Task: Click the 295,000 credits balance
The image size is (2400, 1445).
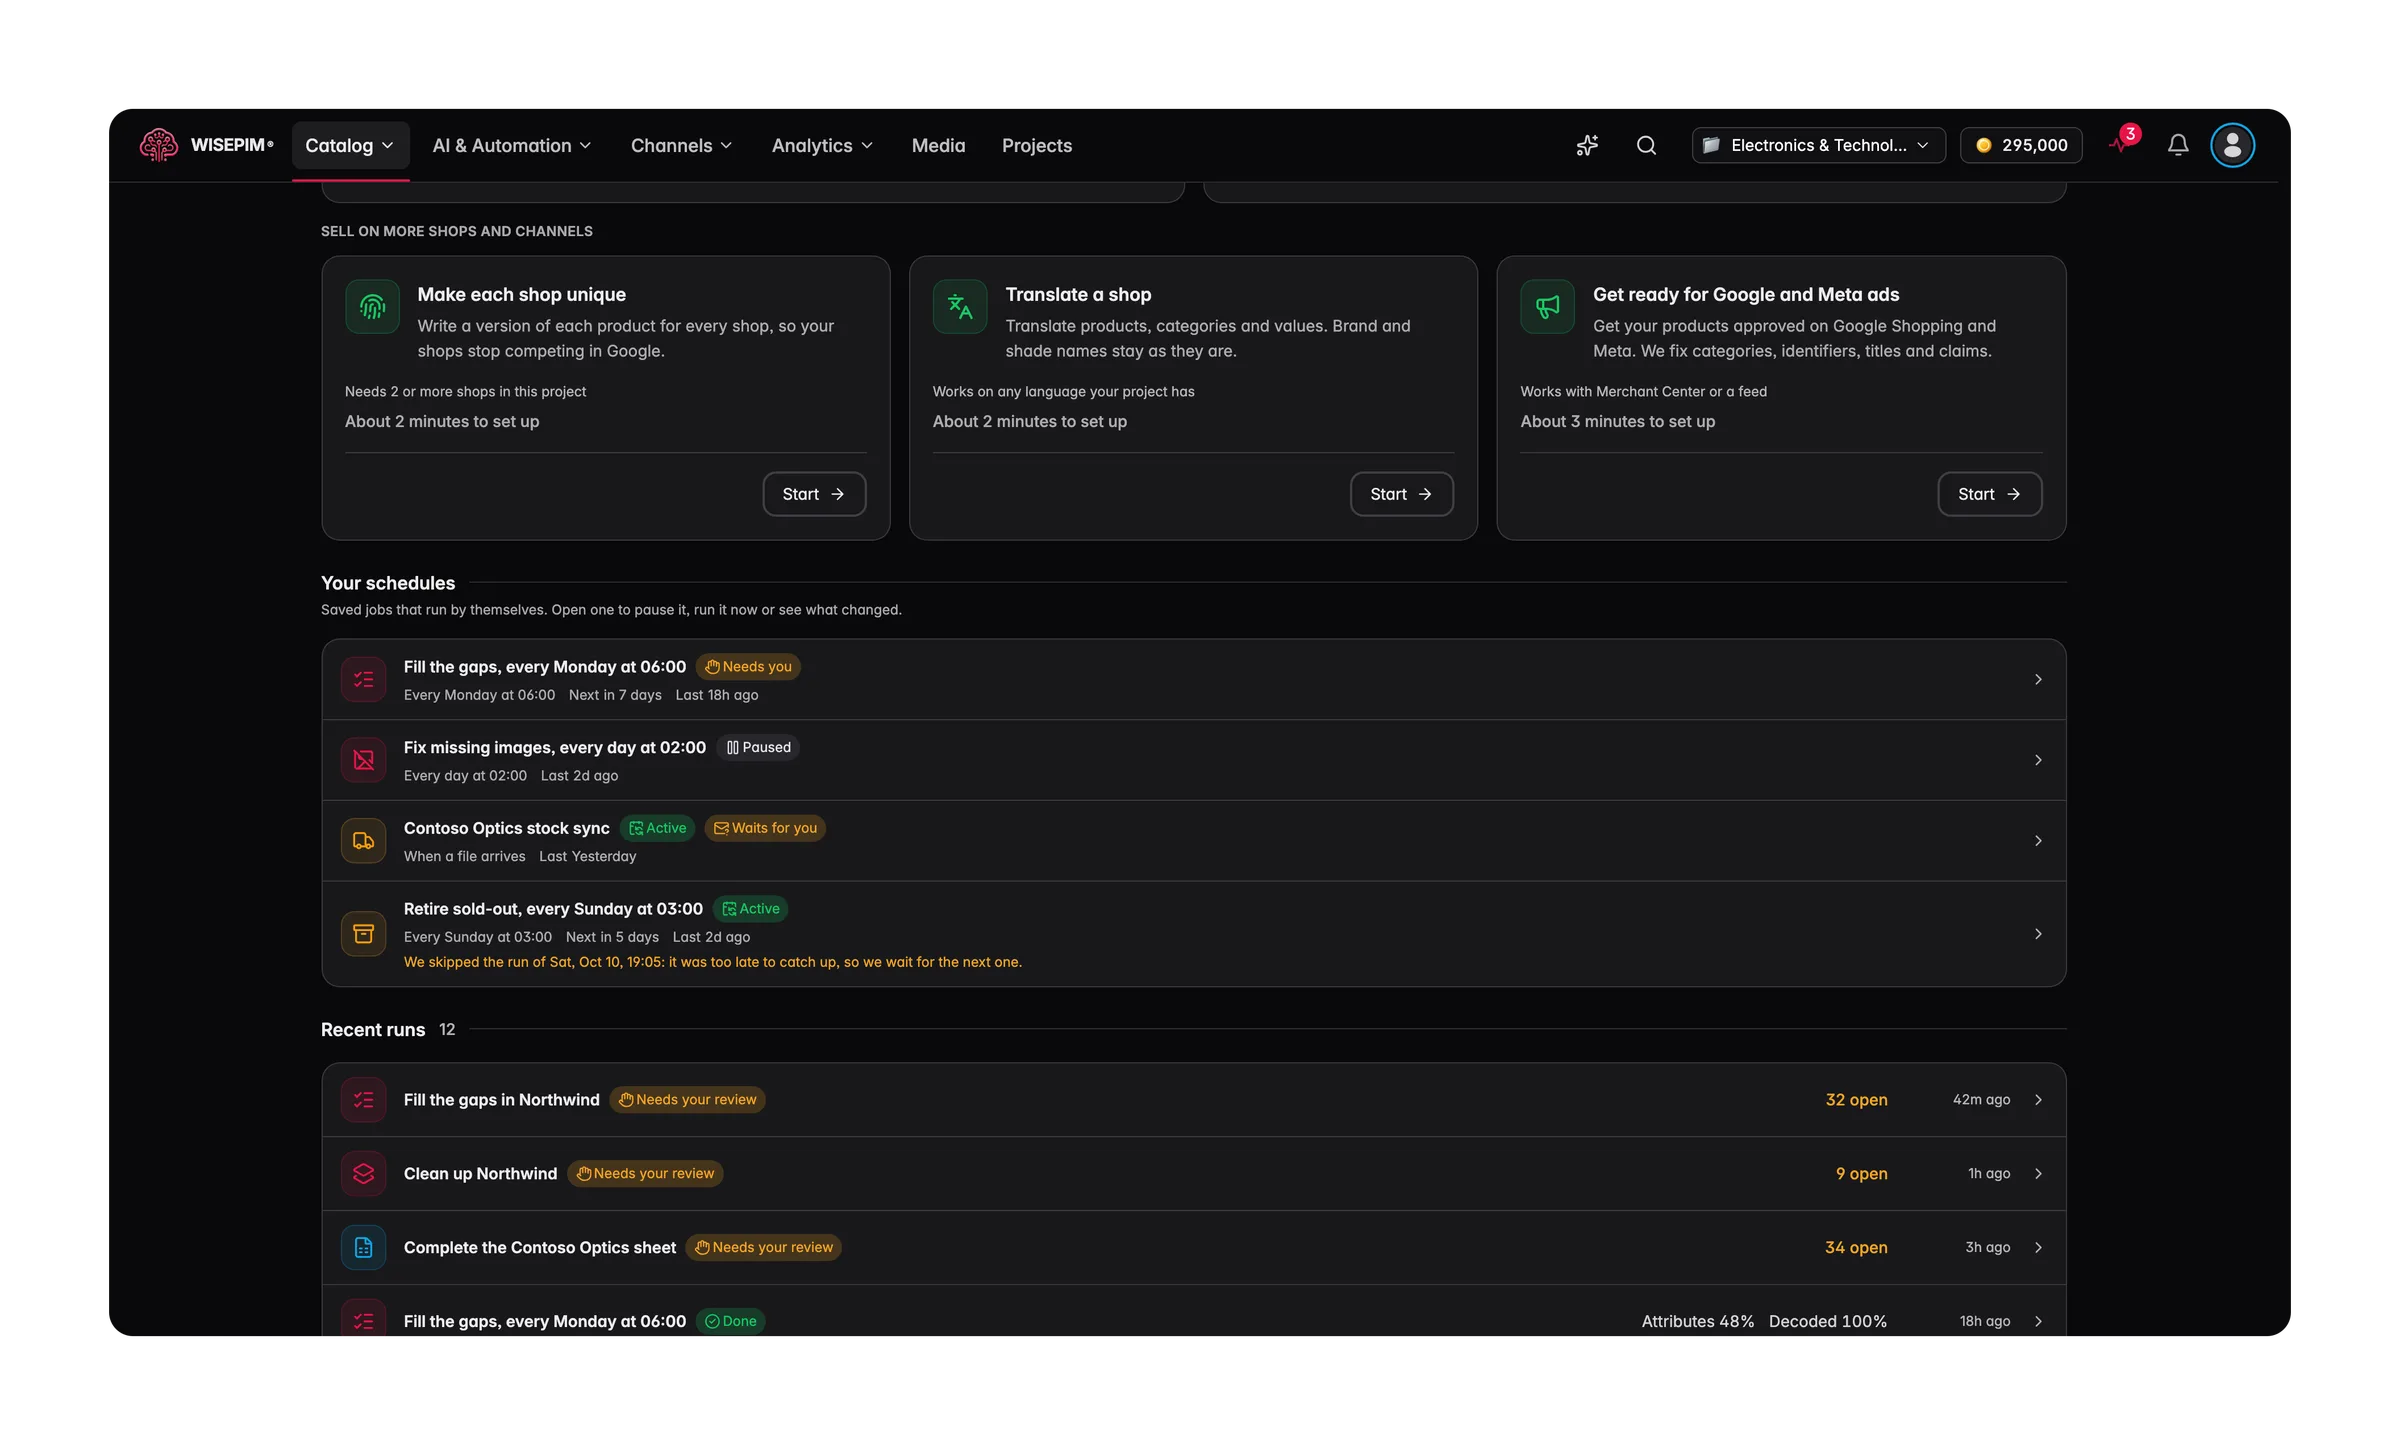Action: (x=2021, y=145)
